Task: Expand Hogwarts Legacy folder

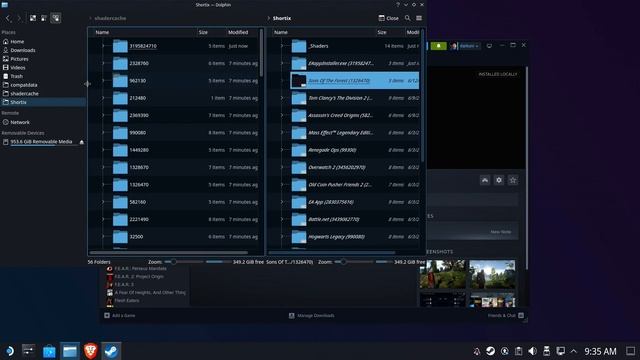Action: coord(282,237)
